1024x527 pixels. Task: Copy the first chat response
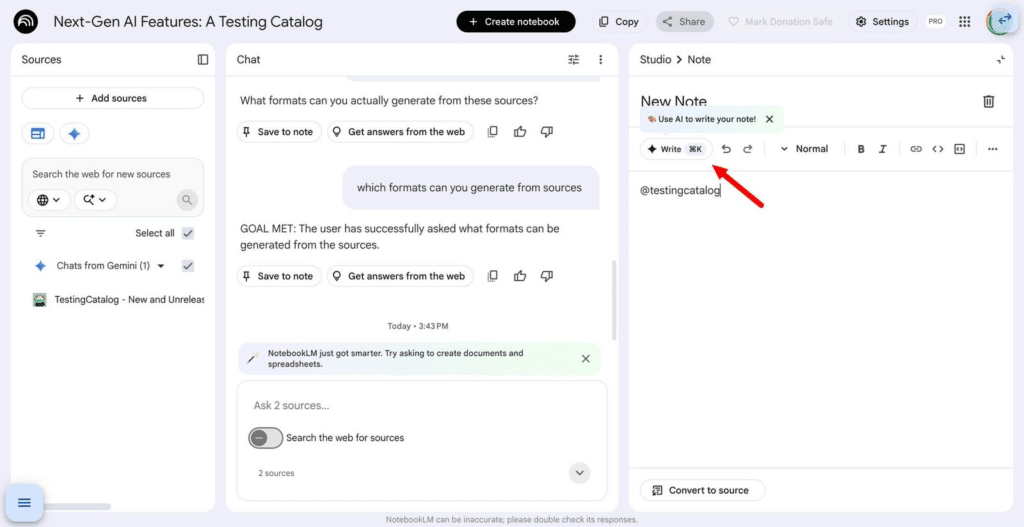(493, 131)
